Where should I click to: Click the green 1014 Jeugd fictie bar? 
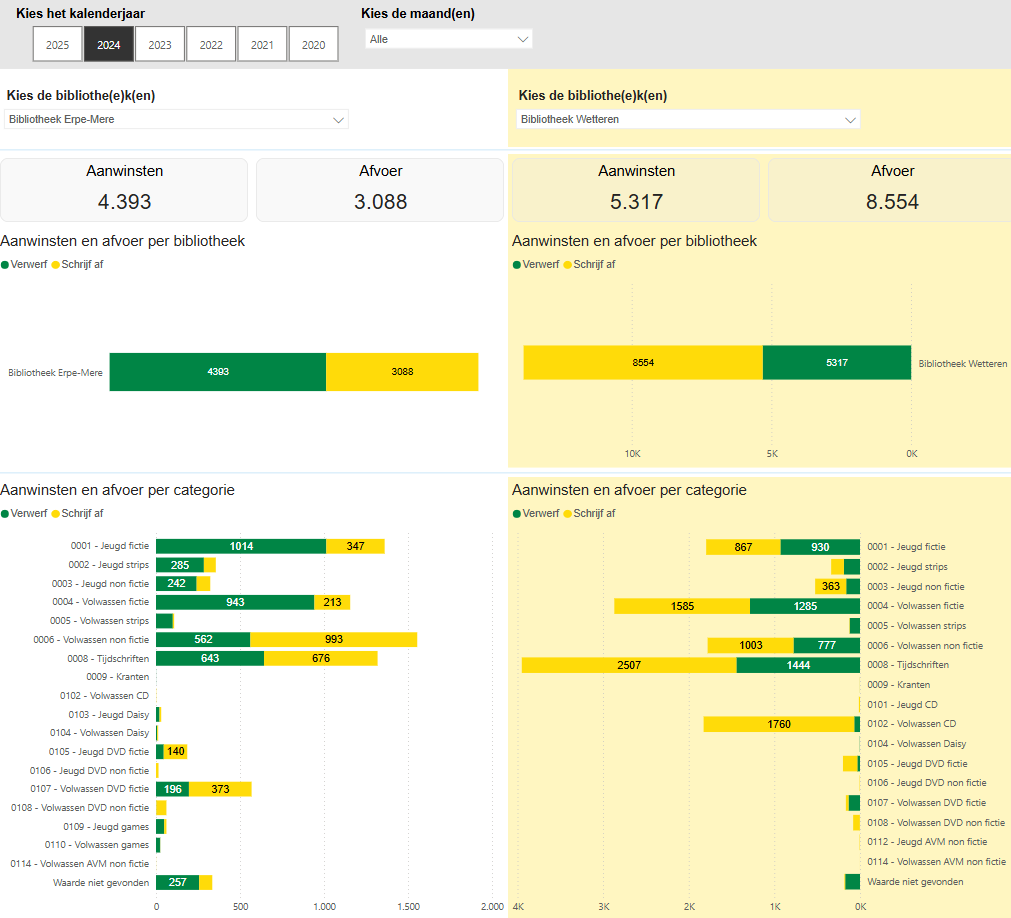(x=240, y=546)
